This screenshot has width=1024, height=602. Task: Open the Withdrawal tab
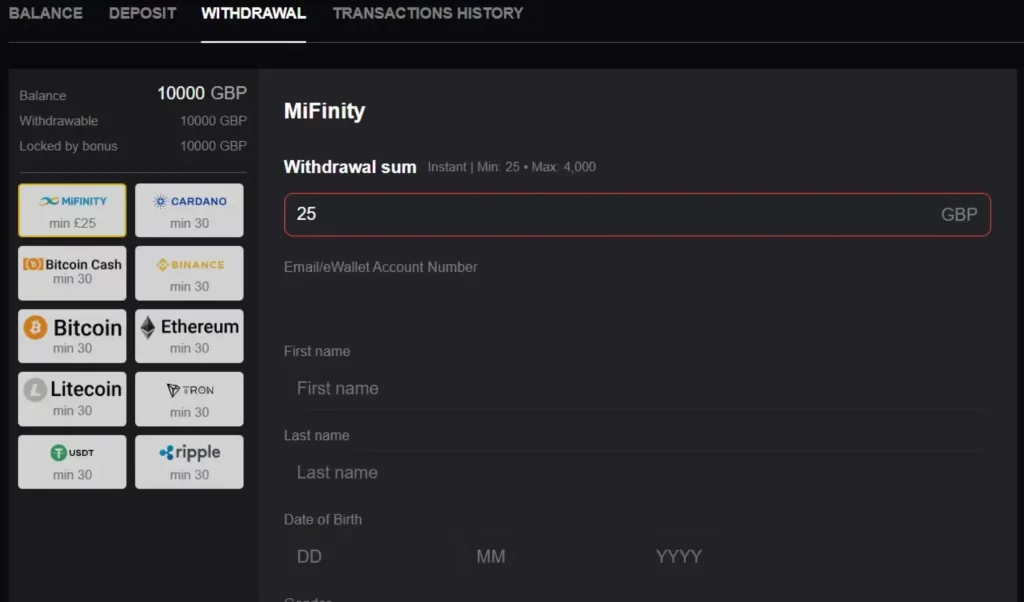253,13
